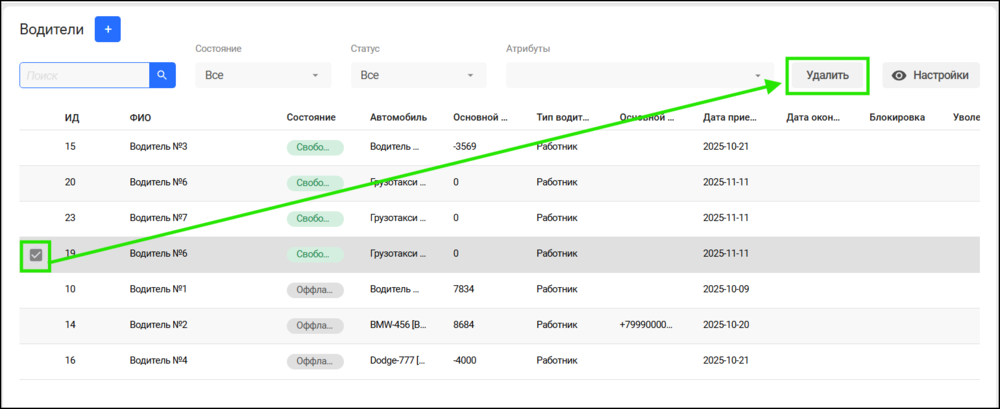Select the Водитель №4 row with Dodge-777
Image resolution: width=1000 pixels, height=409 pixels.
pyautogui.click(x=499, y=362)
